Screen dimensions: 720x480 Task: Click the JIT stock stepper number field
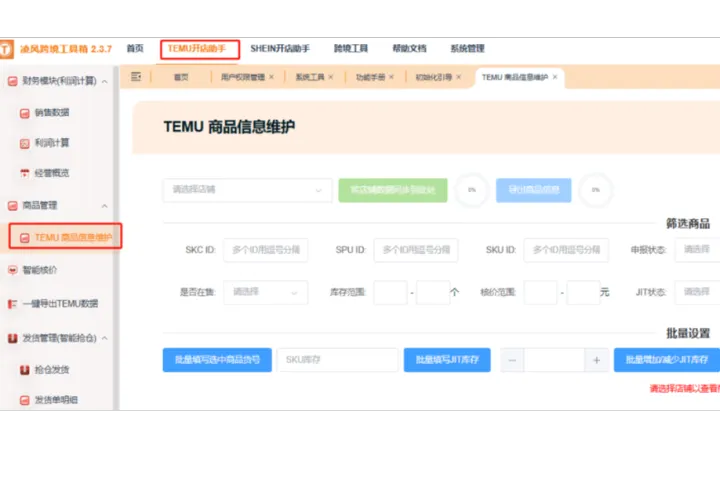tap(555, 360)
